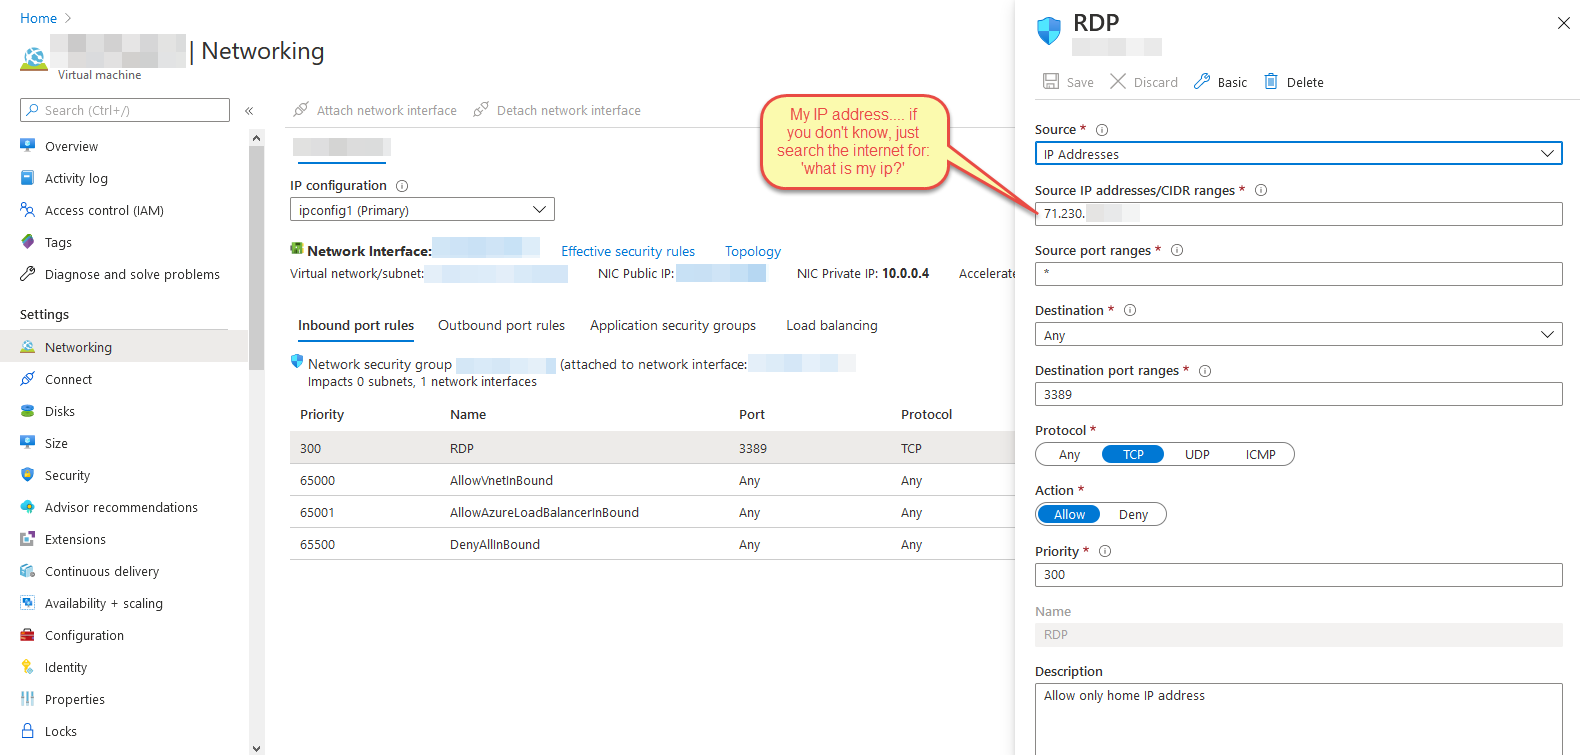Viewport: 1584px width, 755px height.
Task: Click Effective security rules link
Action: click(628, 251)
